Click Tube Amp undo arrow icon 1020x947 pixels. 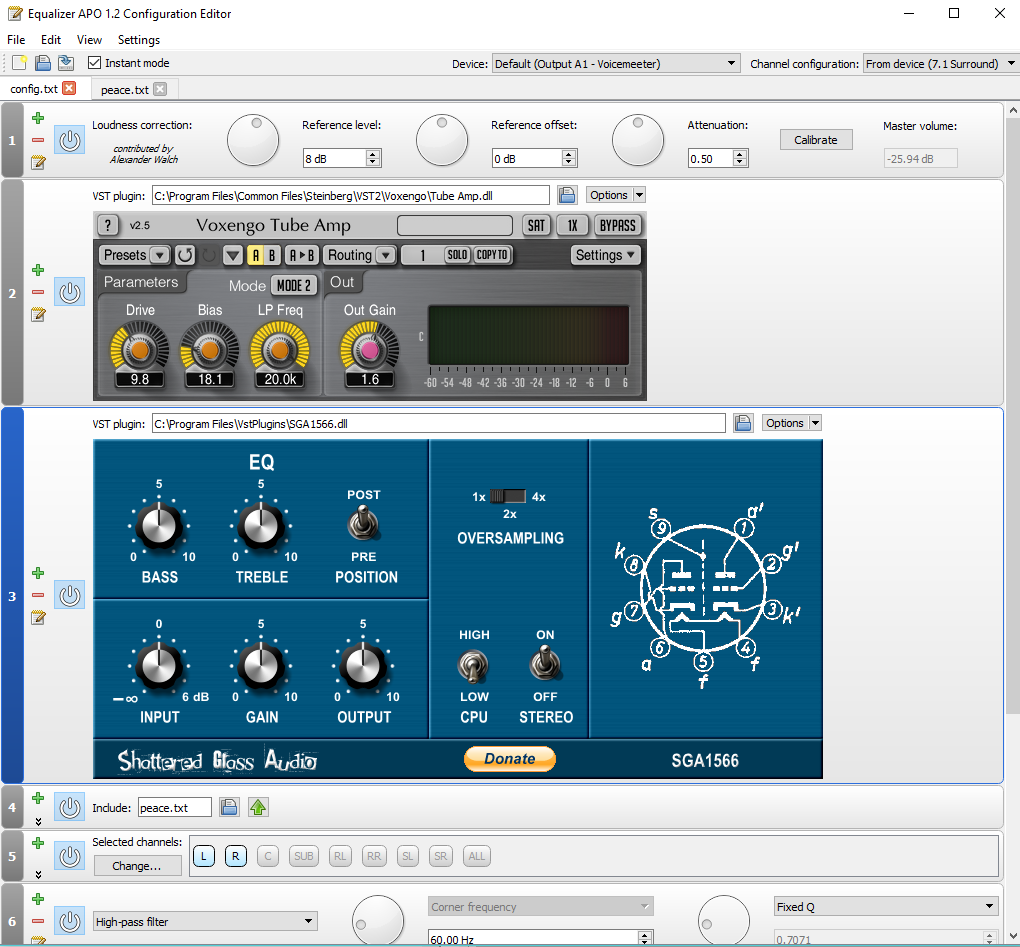(x=185, y=255)
